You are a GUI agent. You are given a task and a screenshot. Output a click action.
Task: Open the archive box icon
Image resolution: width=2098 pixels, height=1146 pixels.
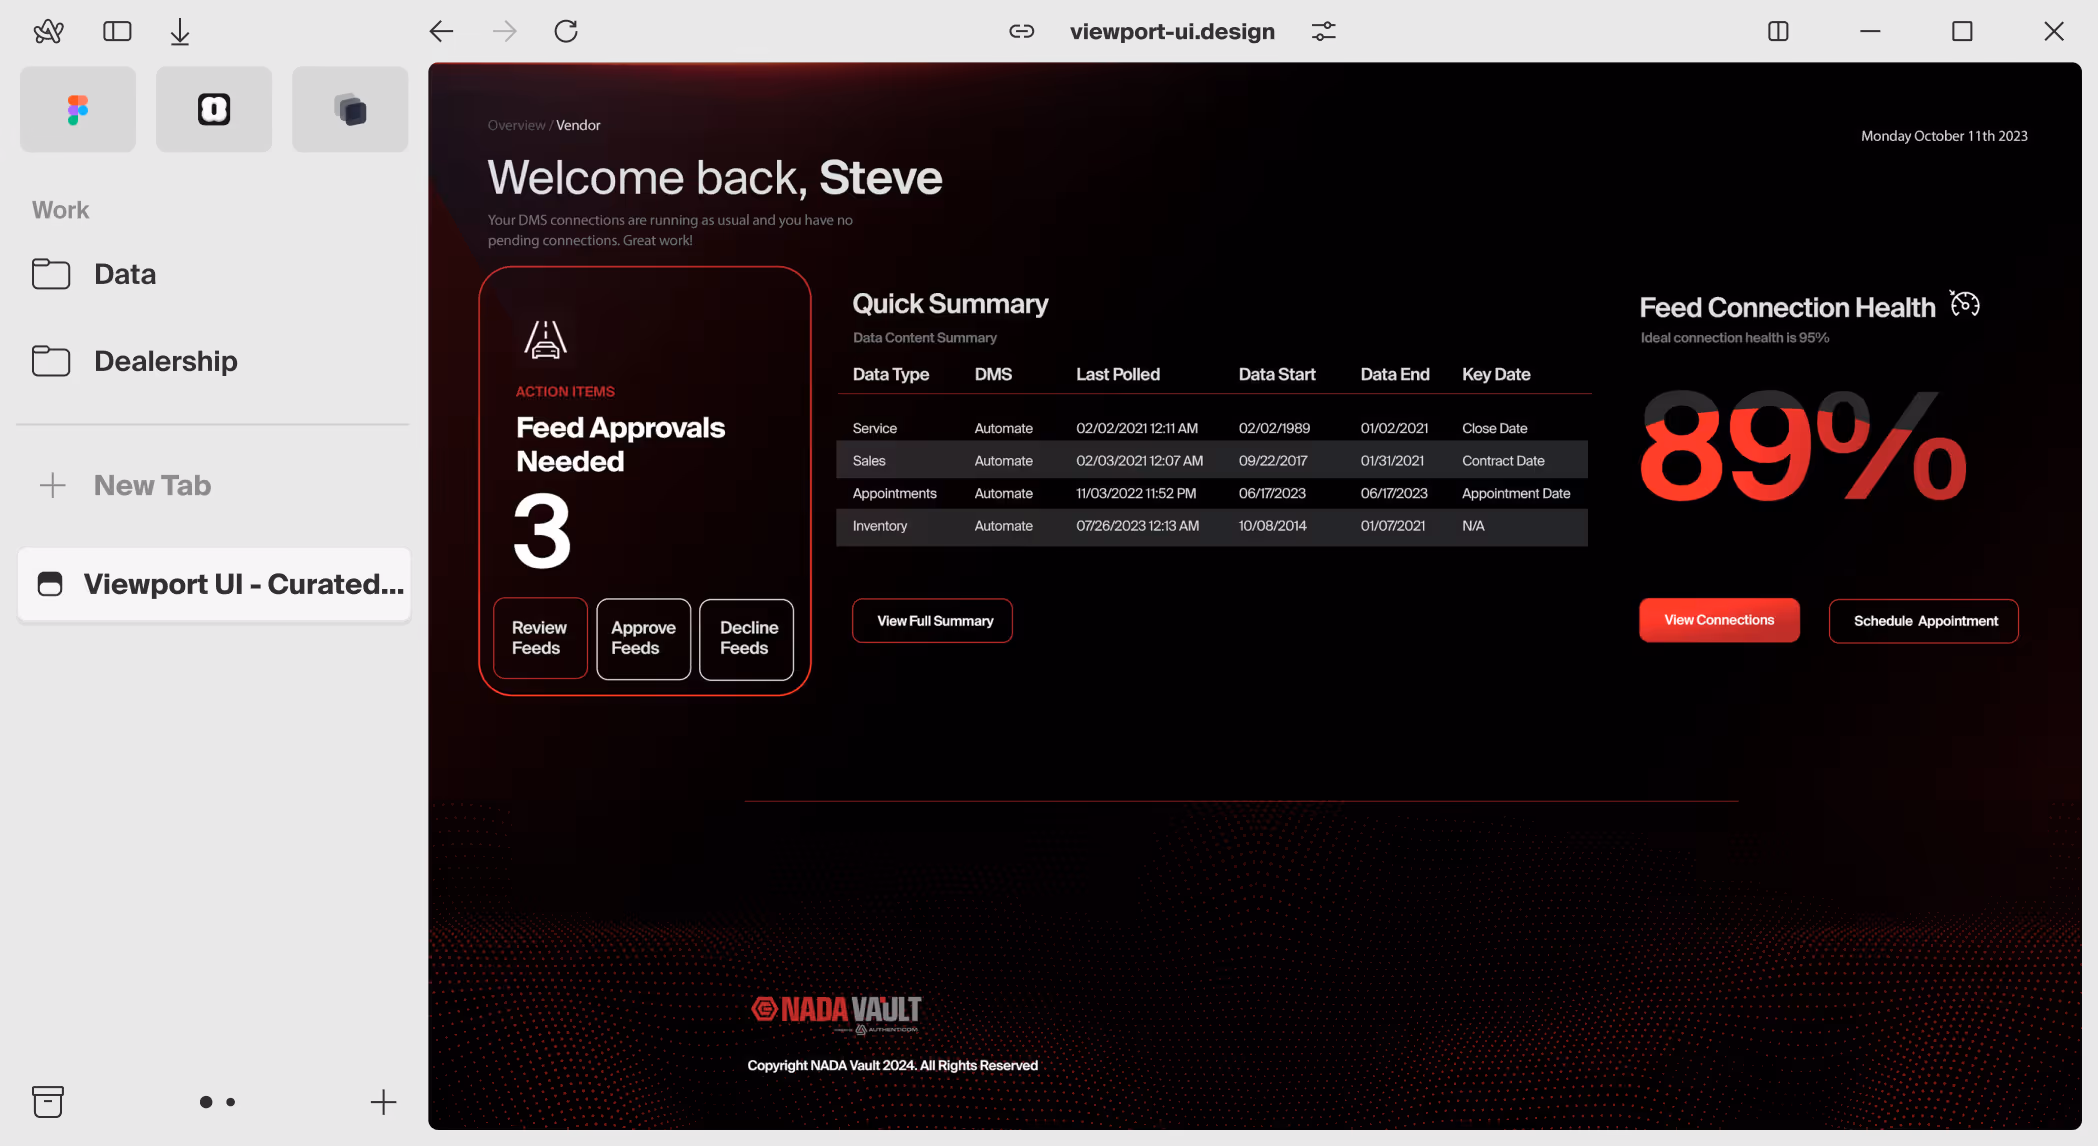coord(48,1102)
